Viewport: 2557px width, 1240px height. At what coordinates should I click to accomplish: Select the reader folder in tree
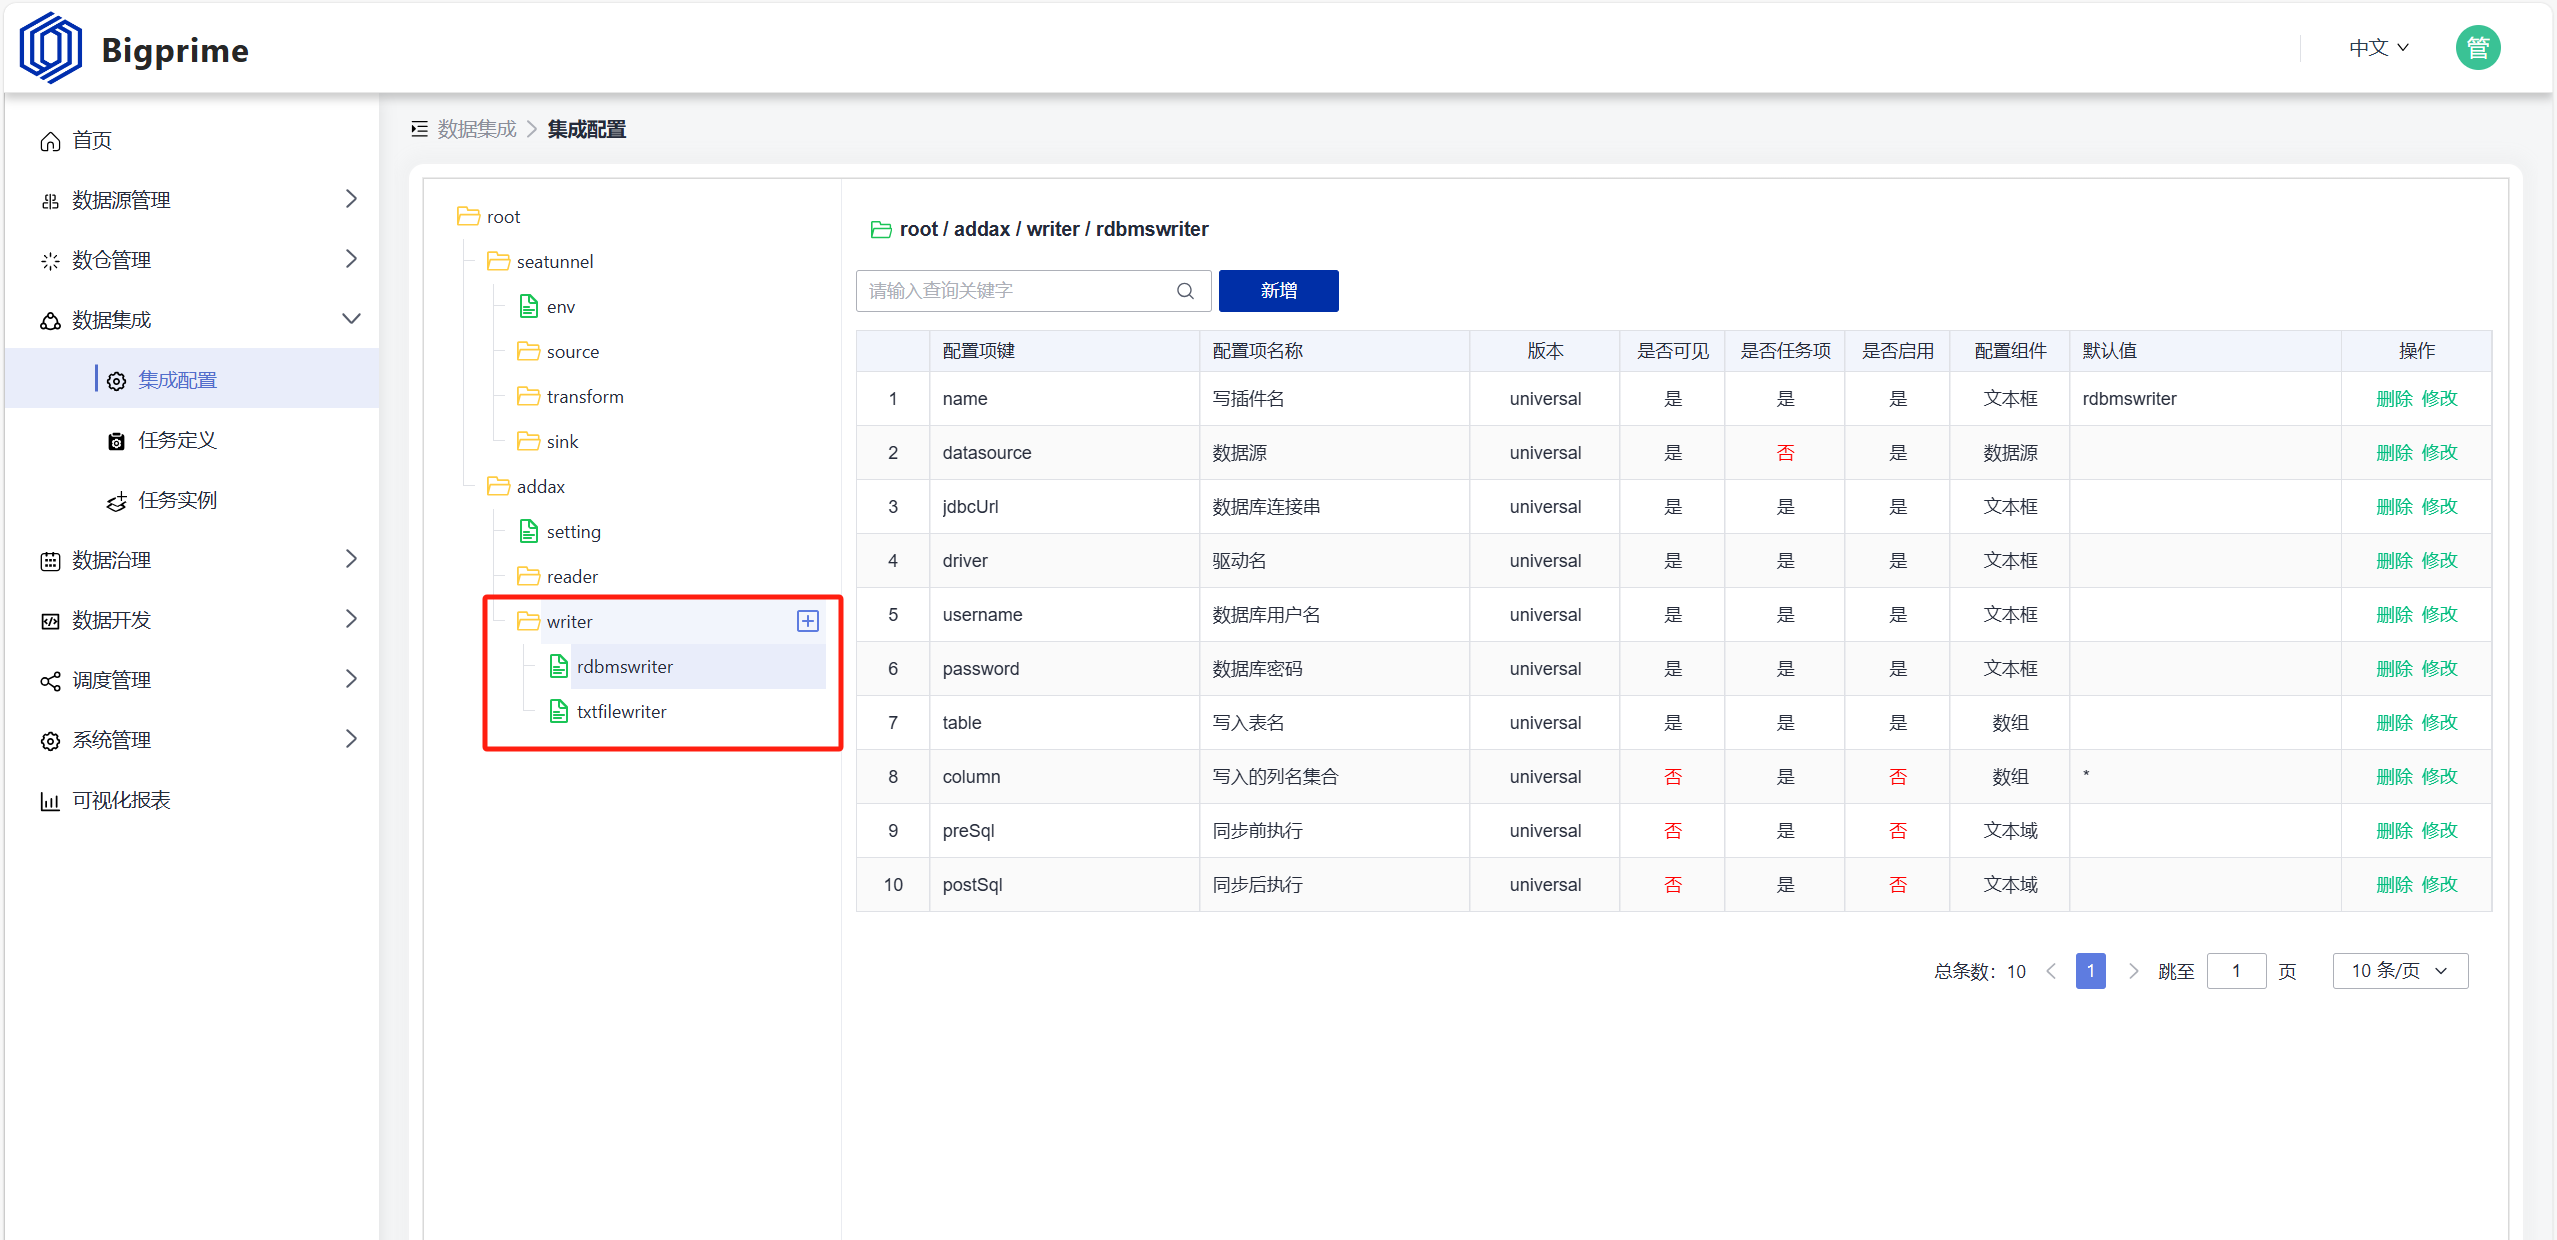(572, 577)
